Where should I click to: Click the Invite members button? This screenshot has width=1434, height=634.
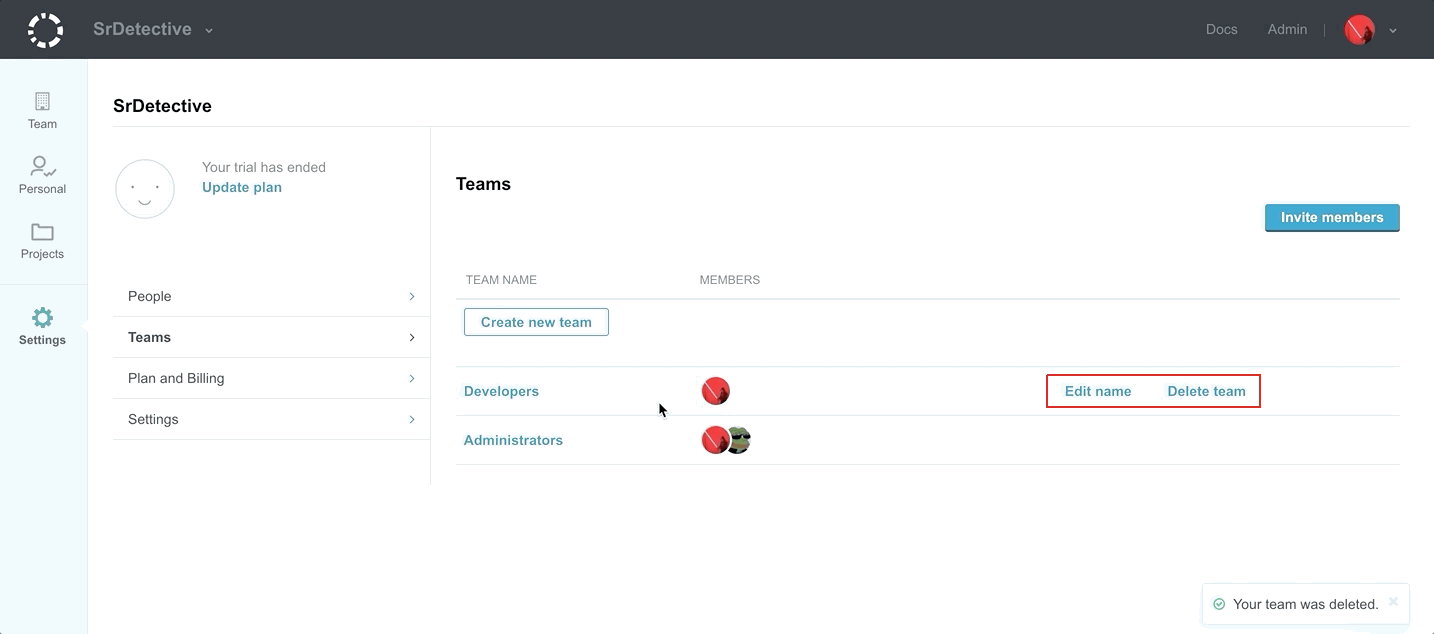click(x=1332, y=217)
